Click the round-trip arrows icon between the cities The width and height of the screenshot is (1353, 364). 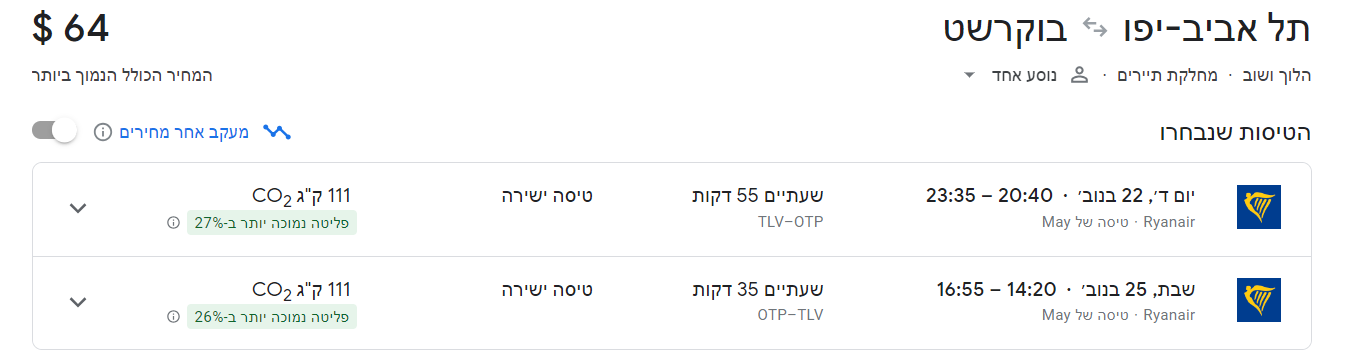pyautogui.click(x=1095, y=29)
